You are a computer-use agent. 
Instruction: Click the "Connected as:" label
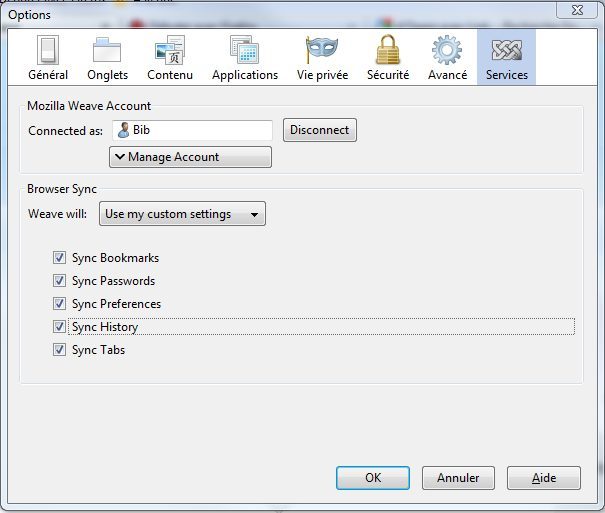pyautogui.click(x=66, y=131)
